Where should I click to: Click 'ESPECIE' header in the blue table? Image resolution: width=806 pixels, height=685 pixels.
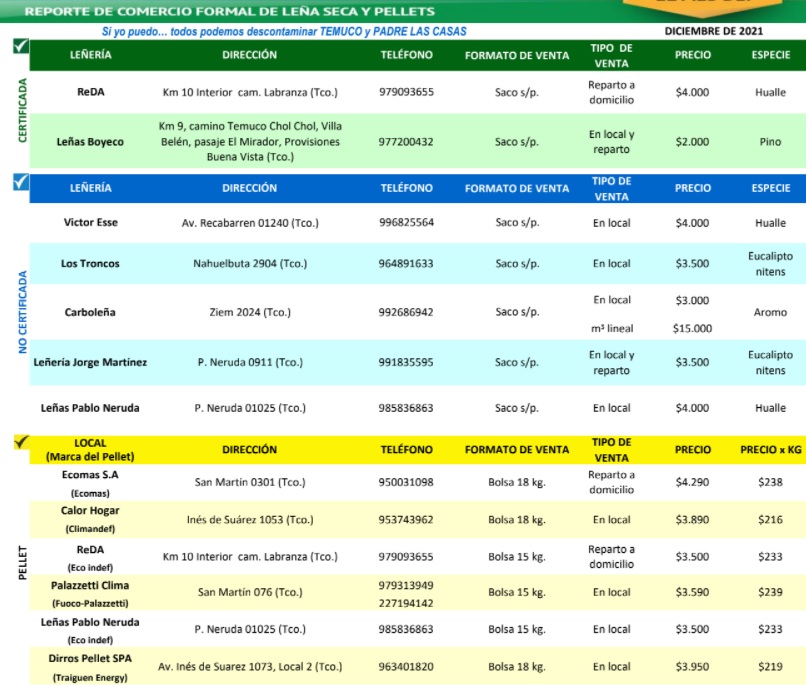[x=771, y=188]
